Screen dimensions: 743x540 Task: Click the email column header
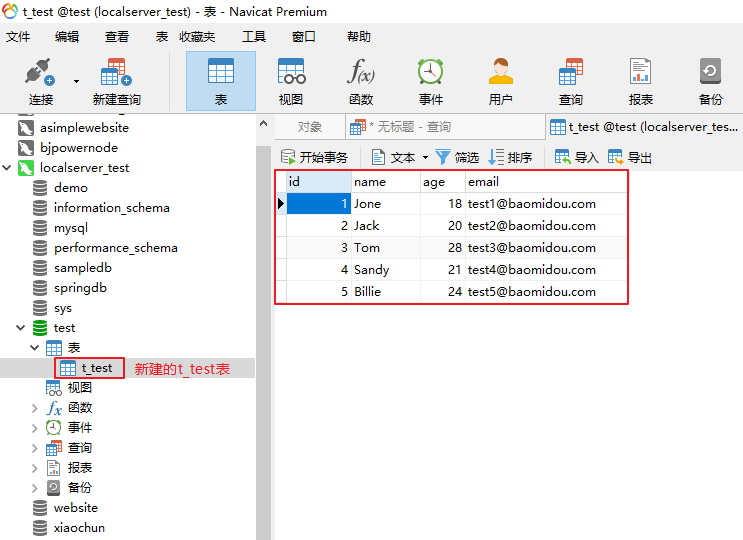(x=546, y=182)
